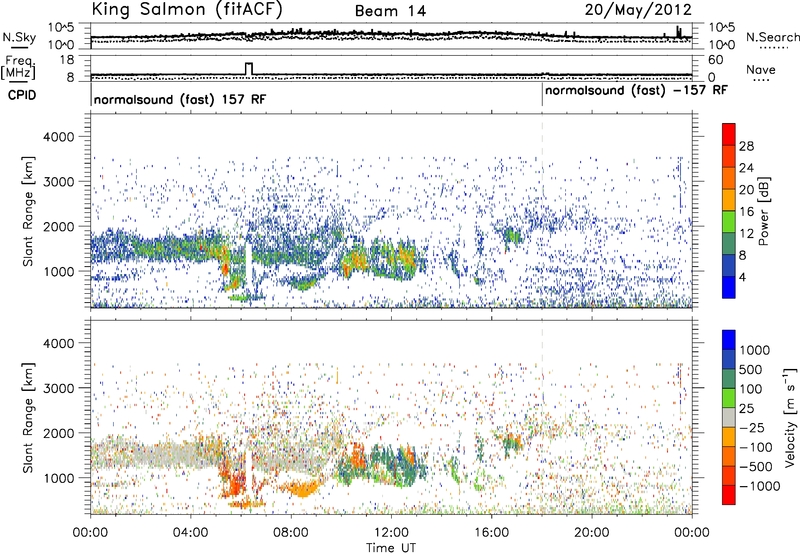Screen dimensions: 800x554
Task: Click the blue bottom of Power colorbar
Action: coord(729,289)
